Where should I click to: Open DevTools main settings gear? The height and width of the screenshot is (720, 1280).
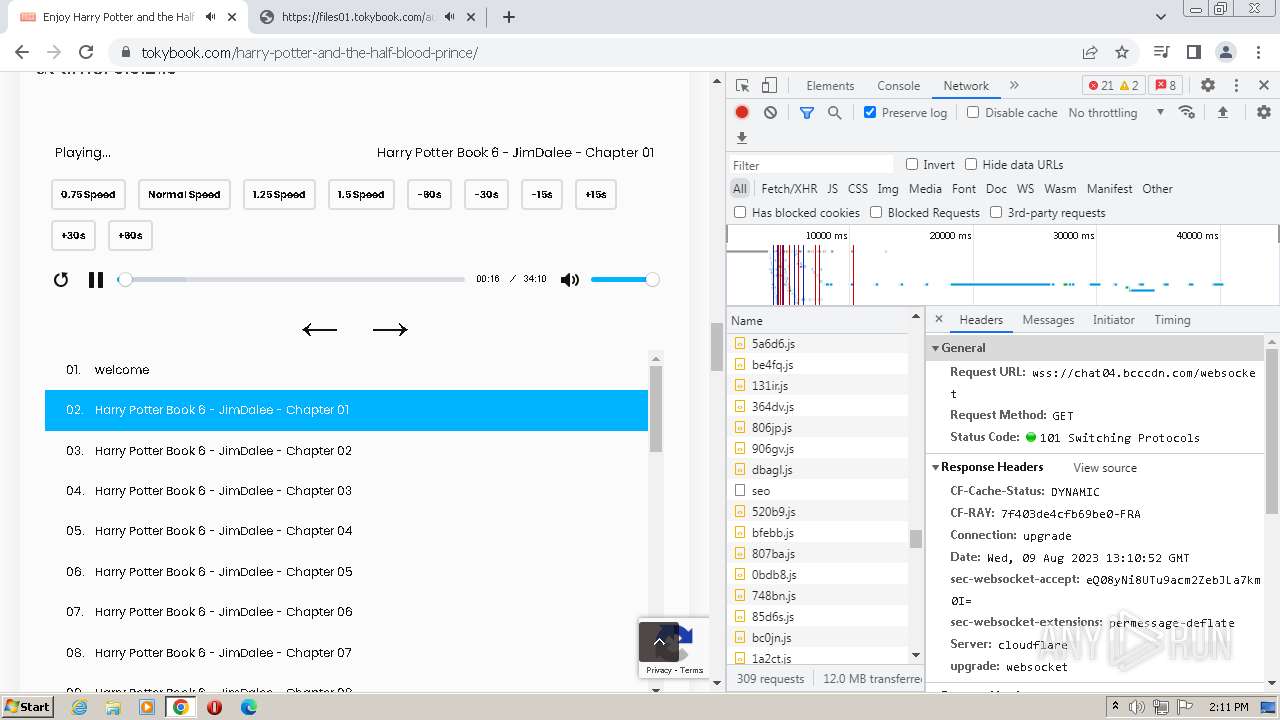[x=1208, y=86]
